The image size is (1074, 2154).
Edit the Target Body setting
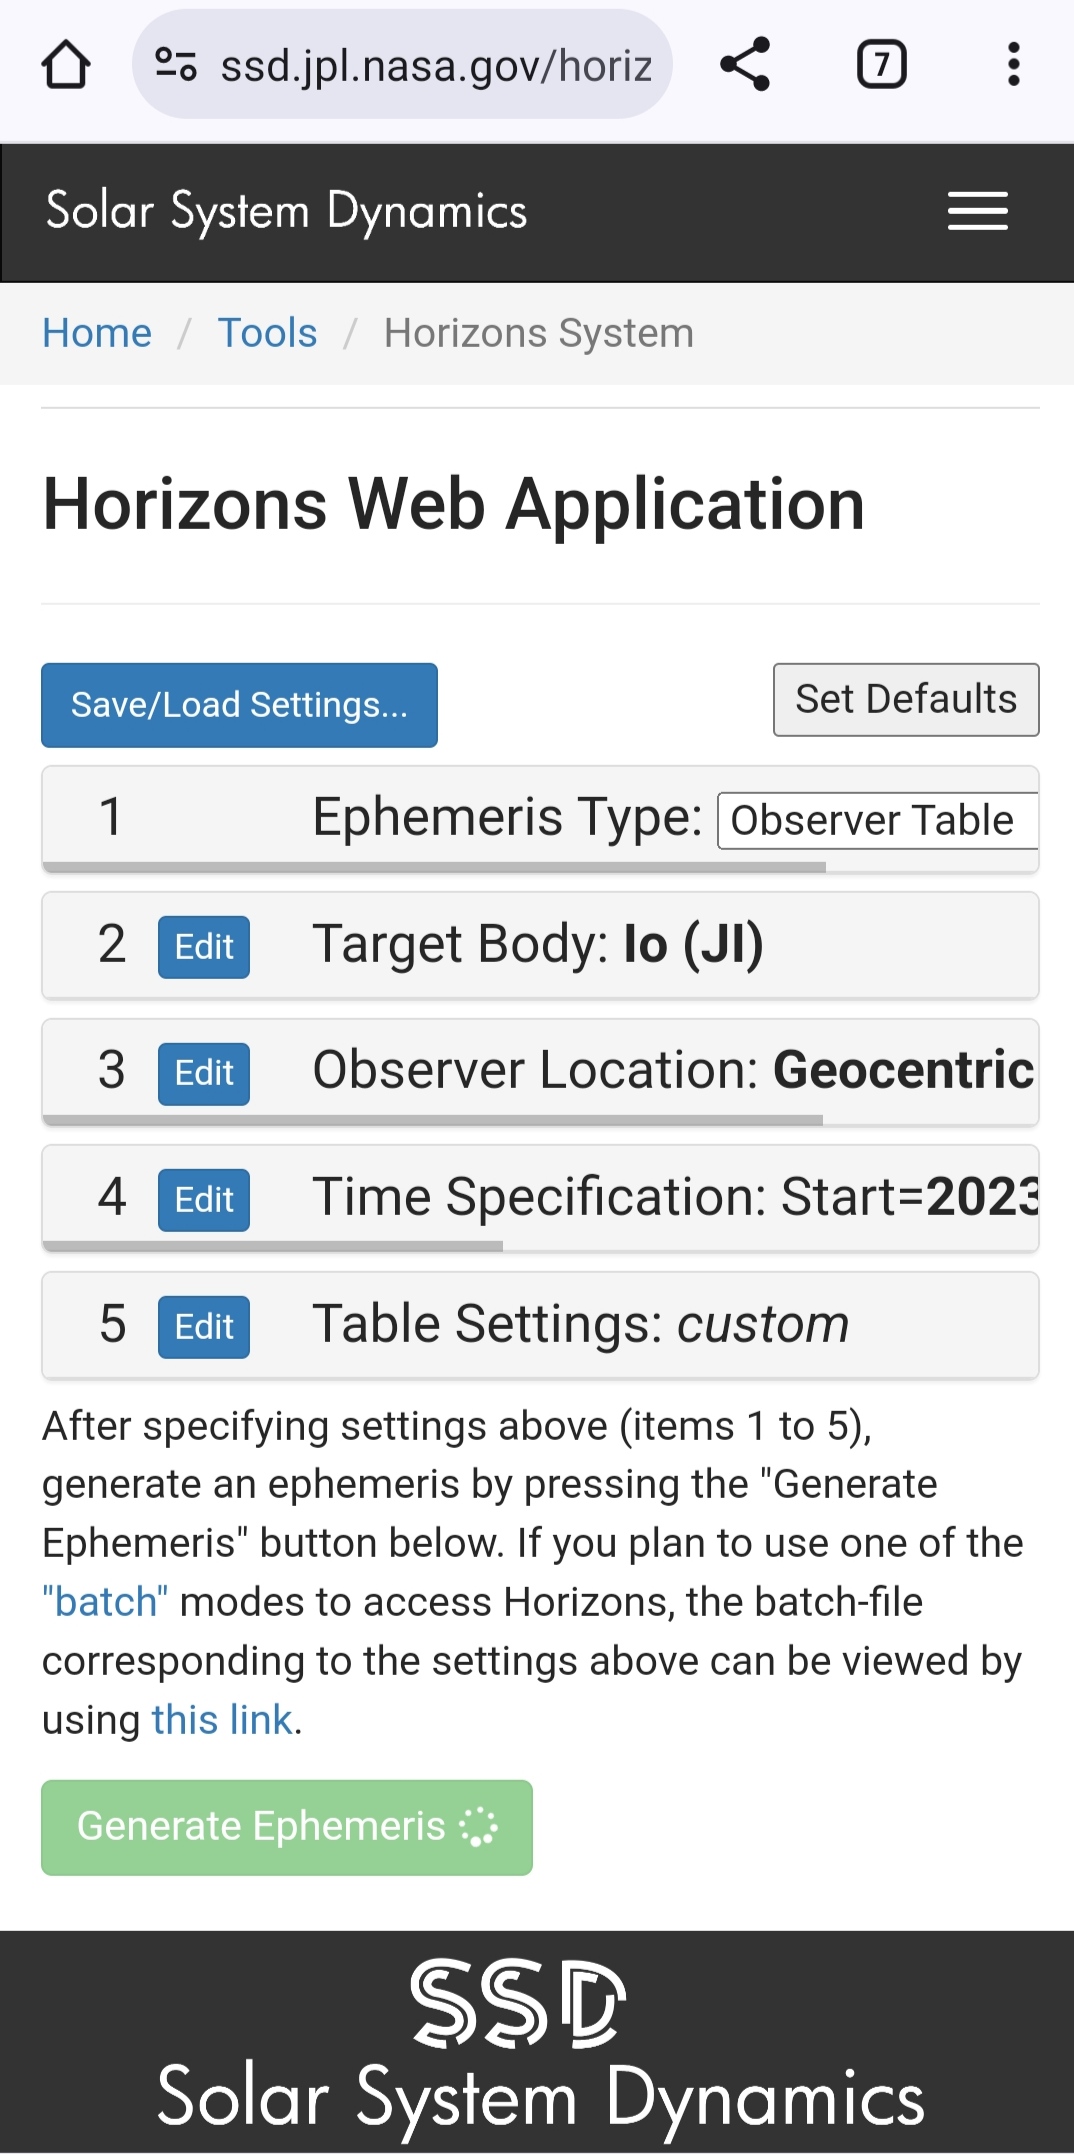(204, 946)
